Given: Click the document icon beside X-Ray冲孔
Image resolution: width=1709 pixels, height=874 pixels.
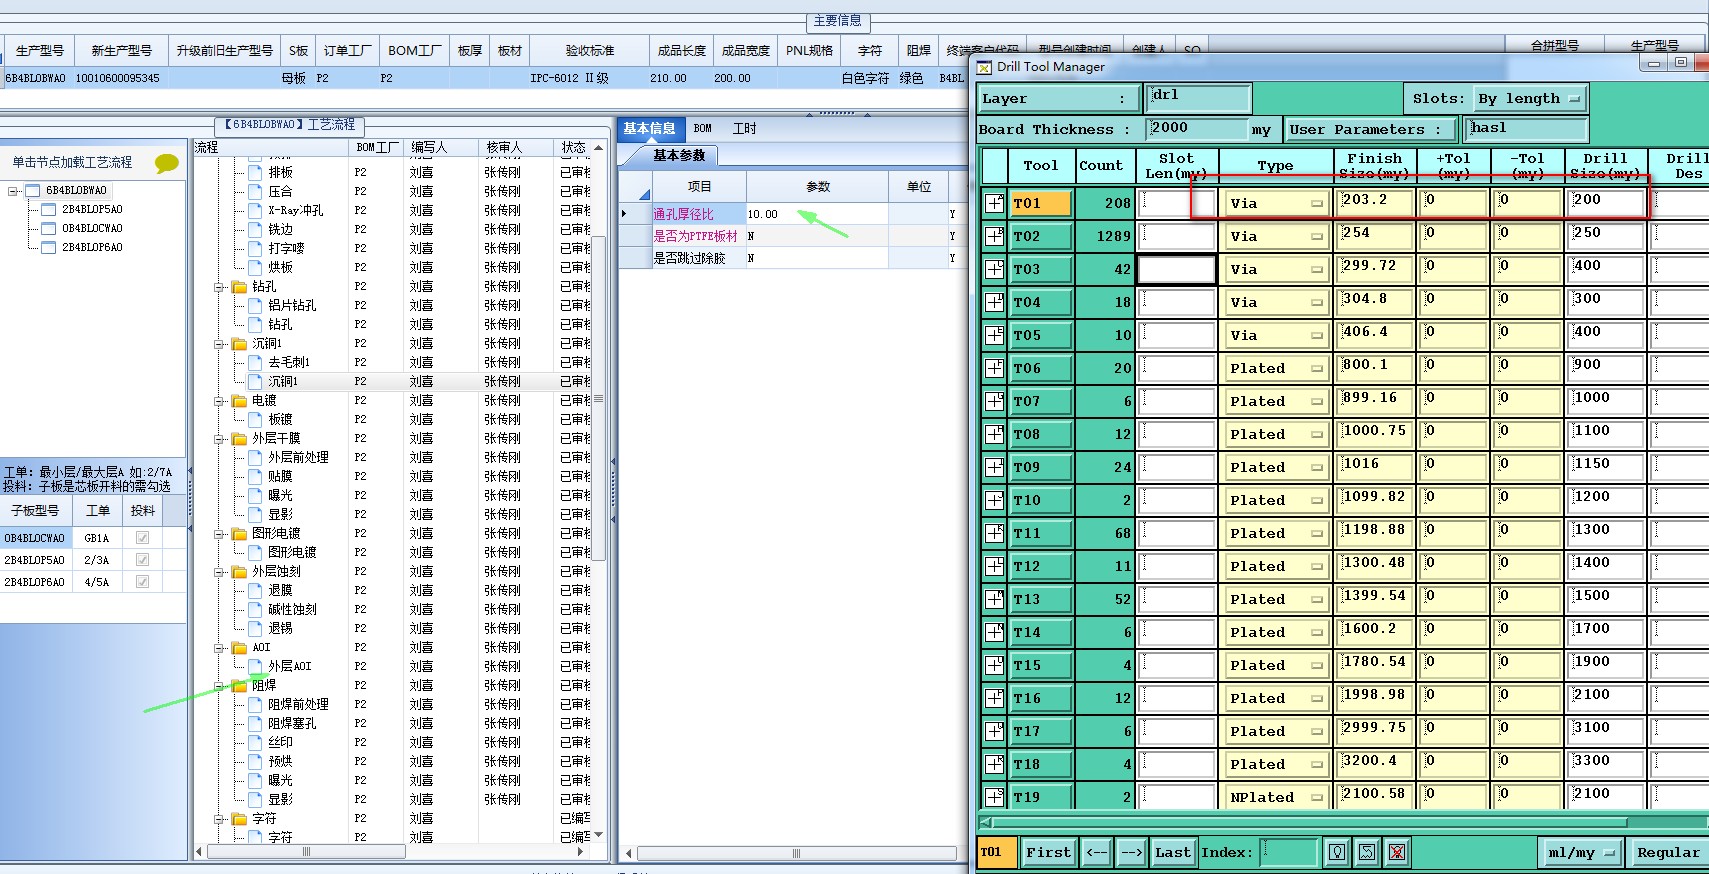Looking at the screenshot, I should 255,211.
